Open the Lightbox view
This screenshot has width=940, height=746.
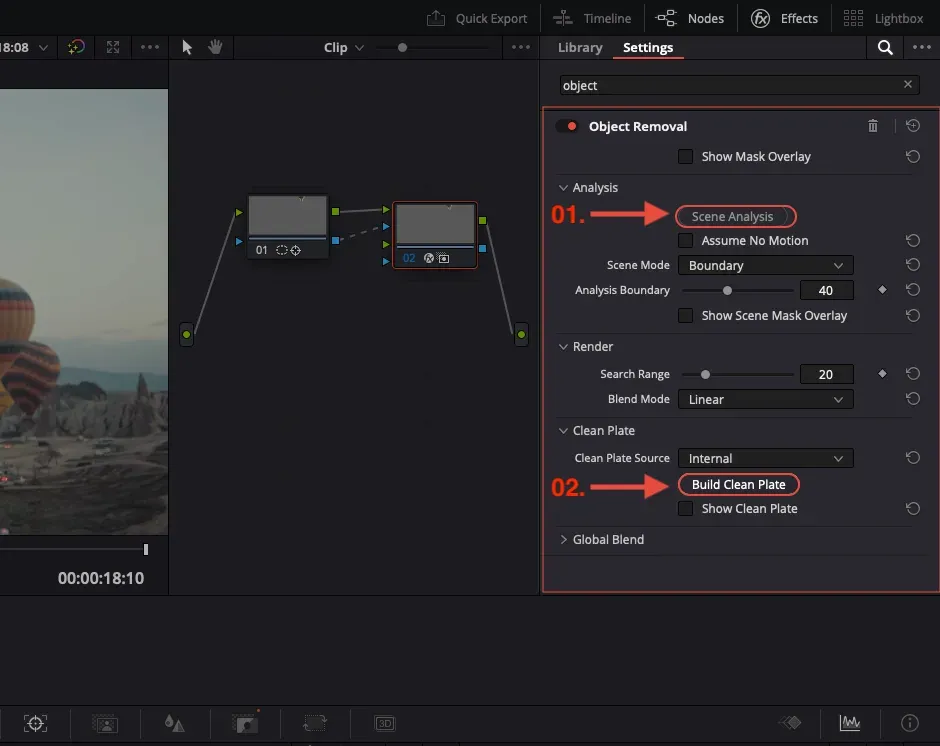click(883, 19)
